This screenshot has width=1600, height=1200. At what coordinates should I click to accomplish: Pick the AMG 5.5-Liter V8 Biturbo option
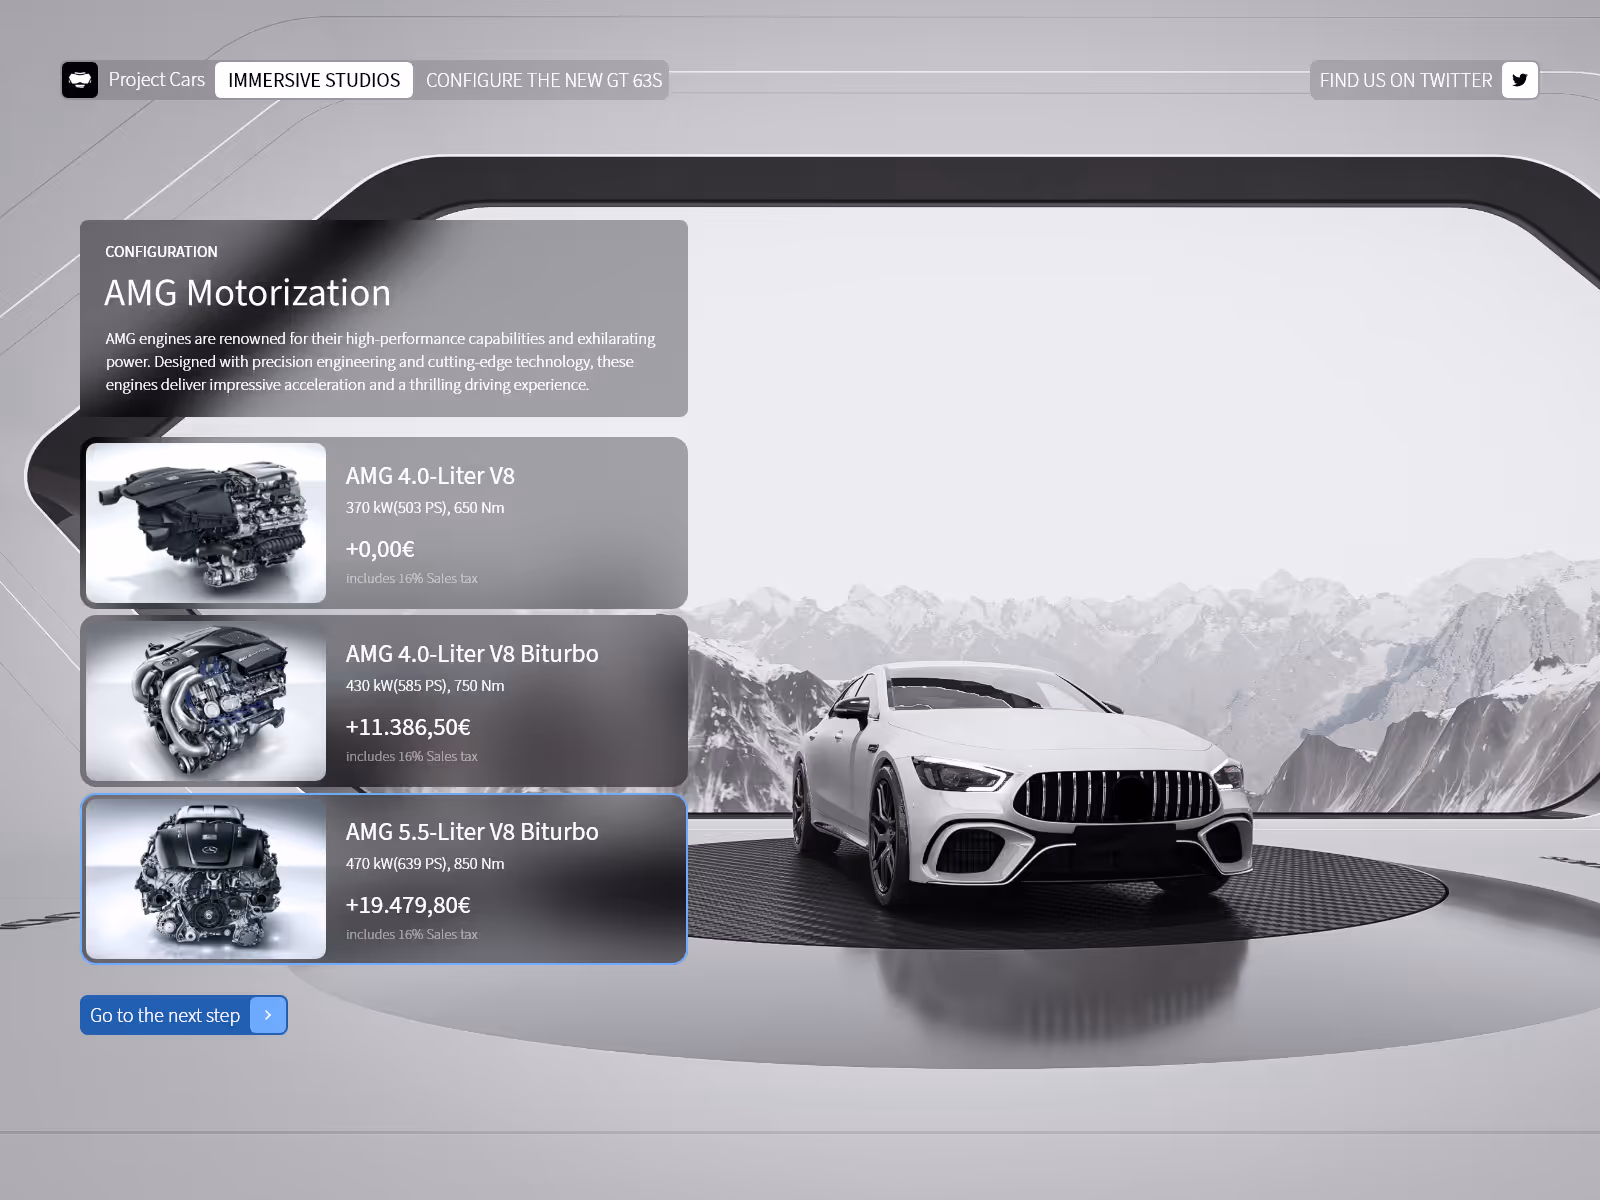384,879
